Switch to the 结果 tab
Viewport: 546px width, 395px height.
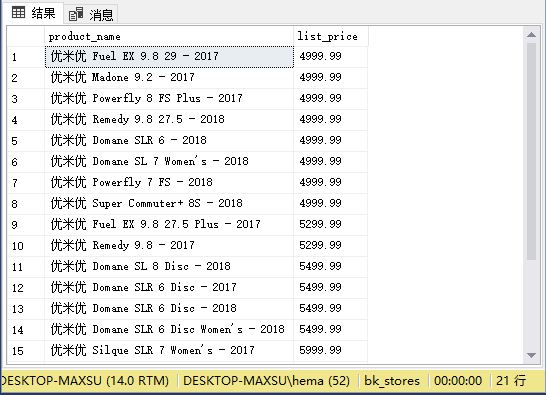33,13
